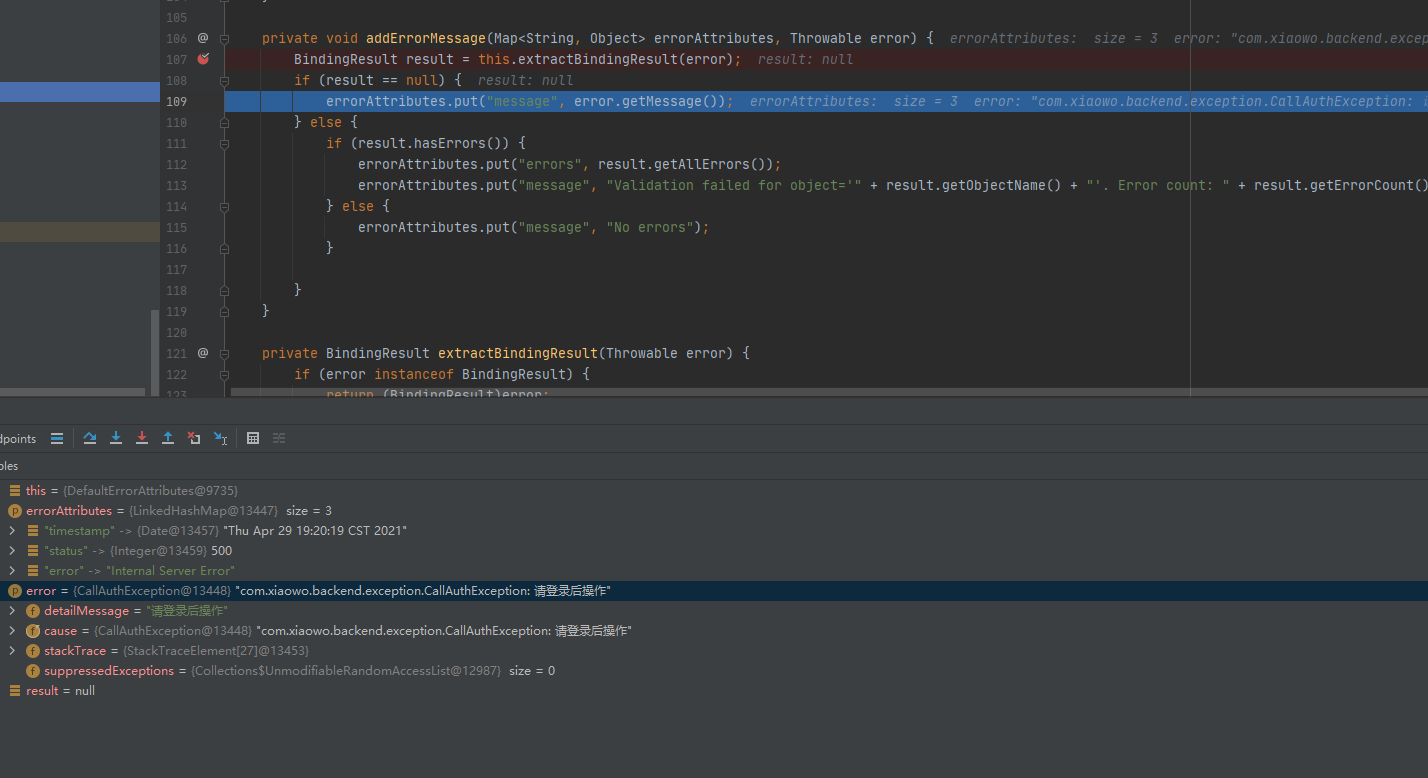
Task: Click the Step Out debugger icon
Action: coord(168,438)
